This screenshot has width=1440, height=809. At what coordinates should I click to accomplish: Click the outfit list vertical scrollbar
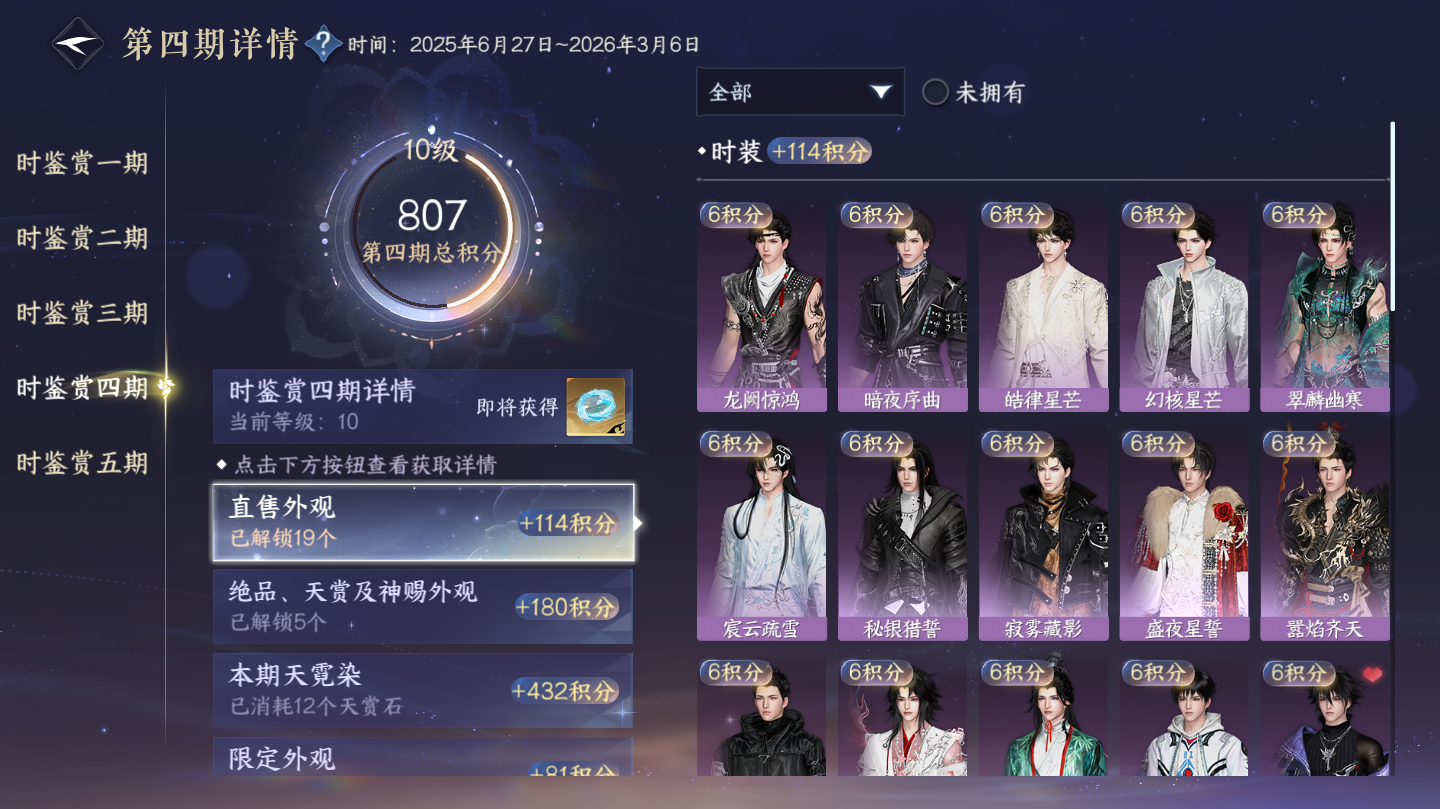point(1392,216)
